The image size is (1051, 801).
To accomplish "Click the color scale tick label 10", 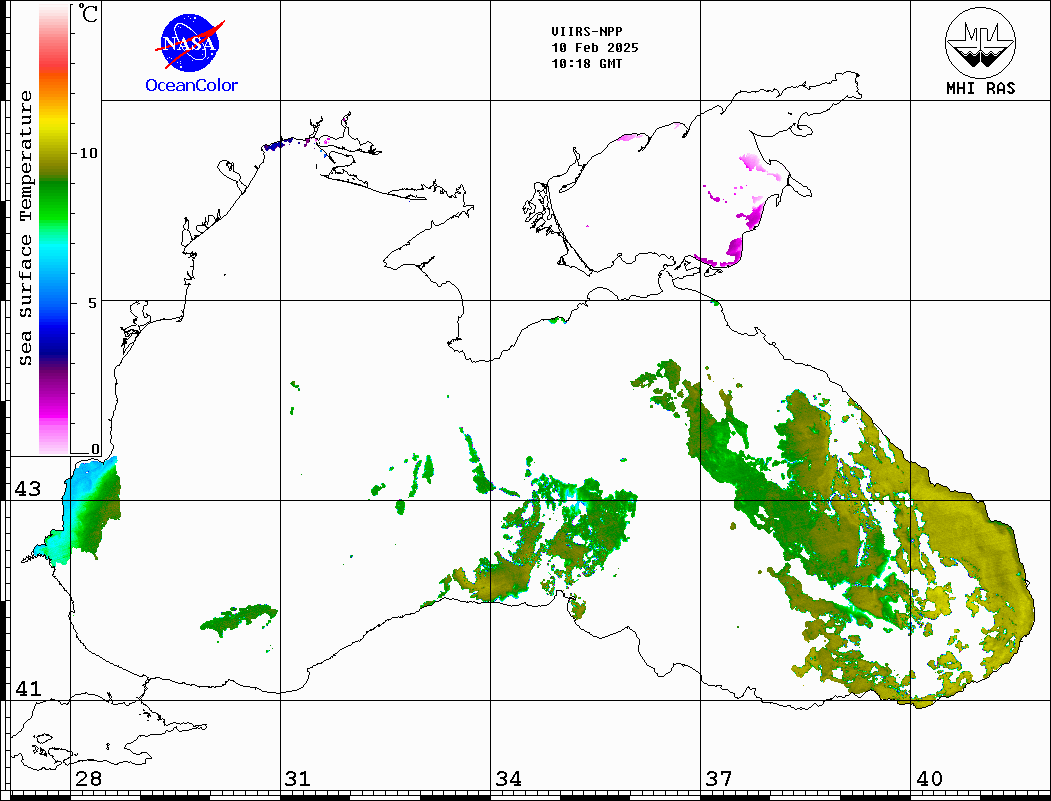I will click(88, 153).
